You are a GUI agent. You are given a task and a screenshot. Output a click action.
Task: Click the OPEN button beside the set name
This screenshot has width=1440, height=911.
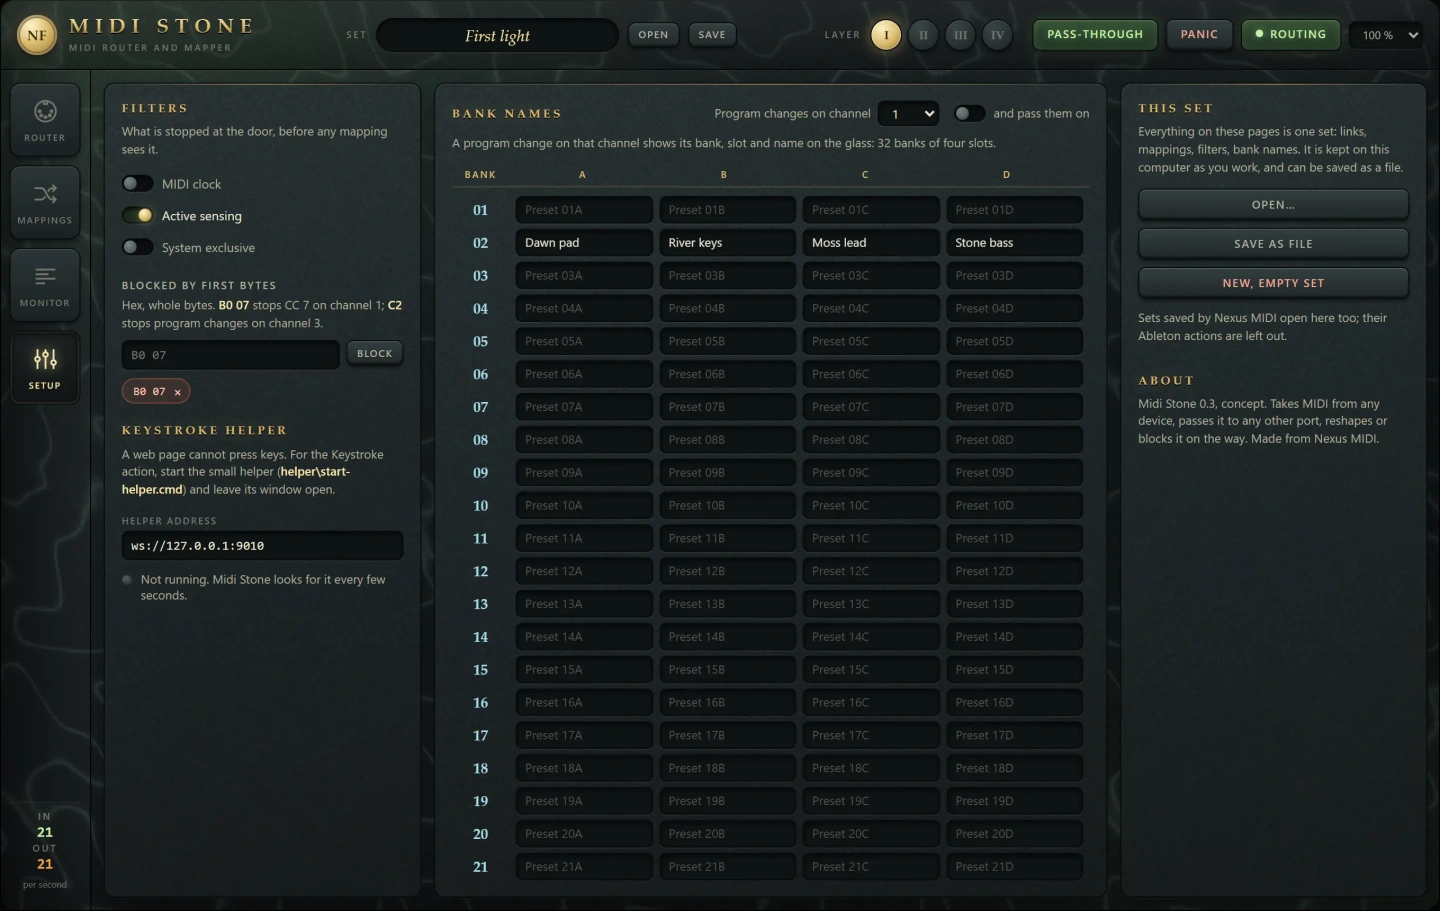point(653,35)
